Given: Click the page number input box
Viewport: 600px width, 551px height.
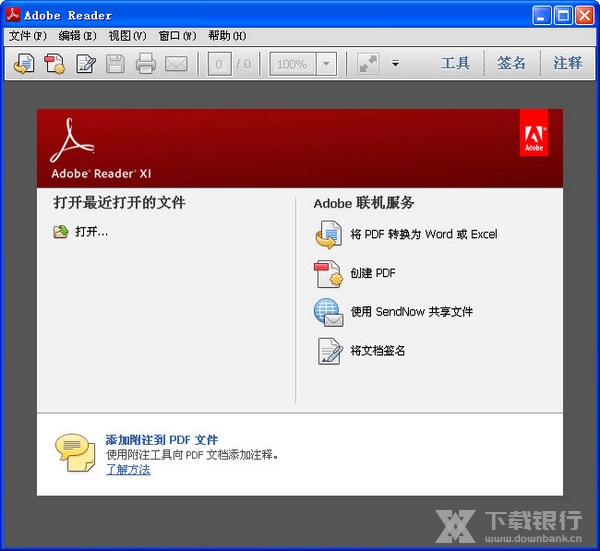Looking at the screenshot, I should pyautogui.click(x=219, y=64).
